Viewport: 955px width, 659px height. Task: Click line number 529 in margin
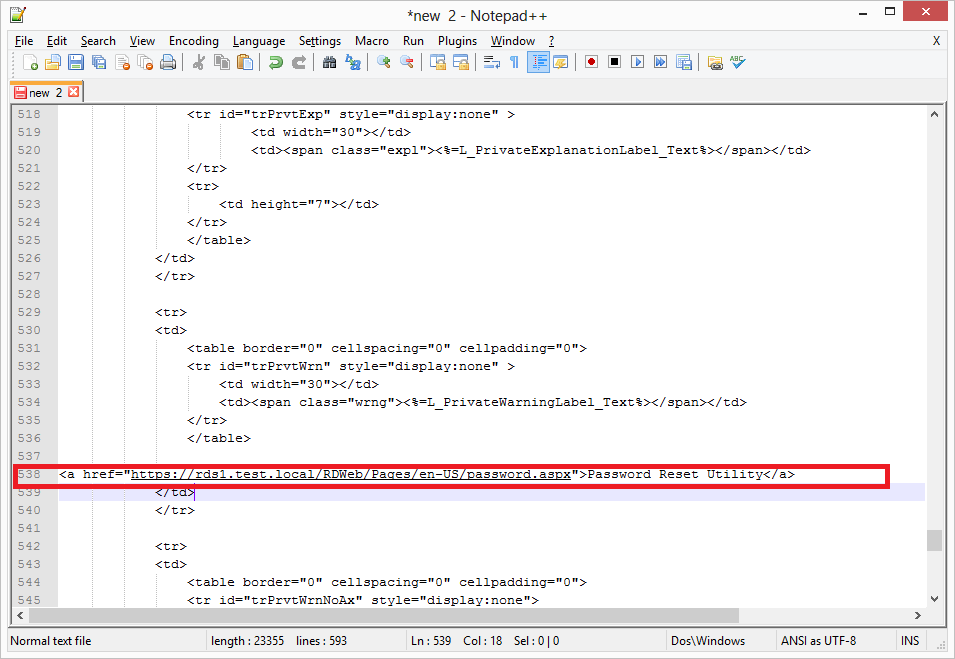29,312
